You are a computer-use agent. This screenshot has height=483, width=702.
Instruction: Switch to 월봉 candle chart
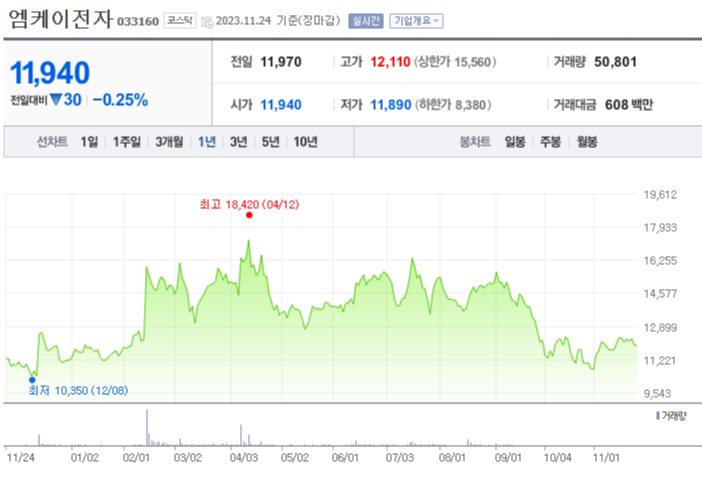click(587, 142)
